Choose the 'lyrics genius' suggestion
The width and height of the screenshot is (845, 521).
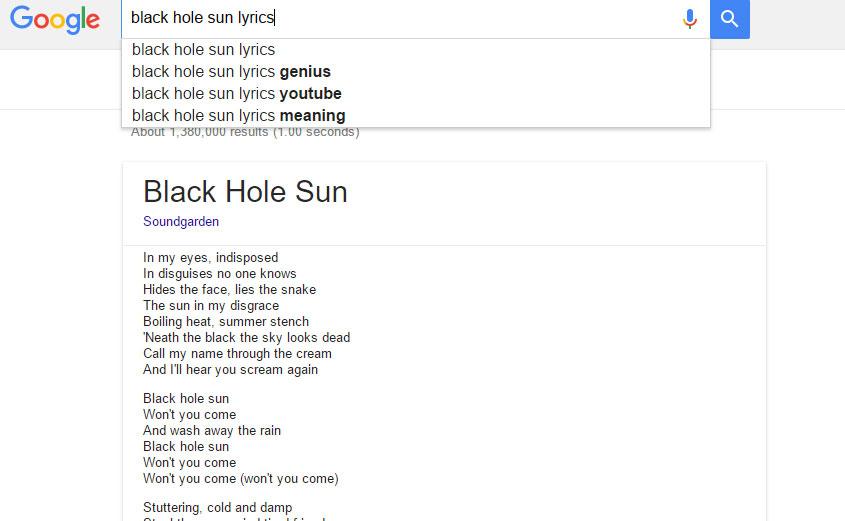415,72
